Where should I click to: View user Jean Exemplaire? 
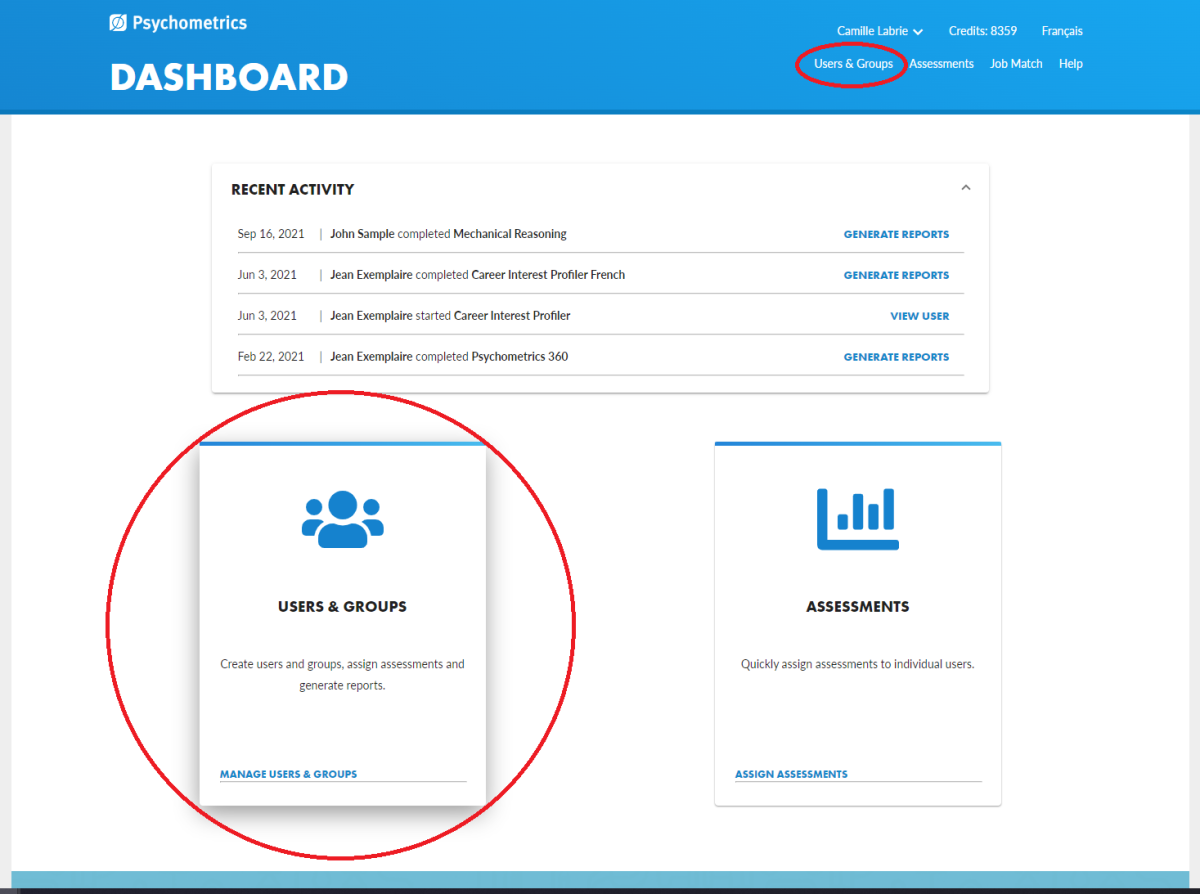coord(919,315)
